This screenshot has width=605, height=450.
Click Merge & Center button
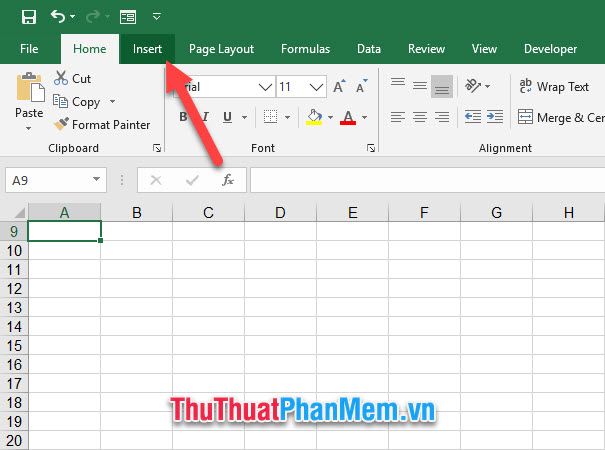coord(561,117)
